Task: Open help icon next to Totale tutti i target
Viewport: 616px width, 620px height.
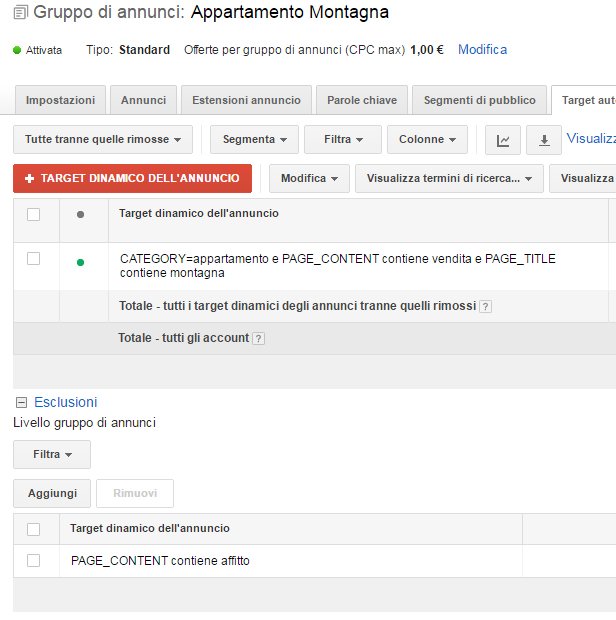Action: pos(486,306)
